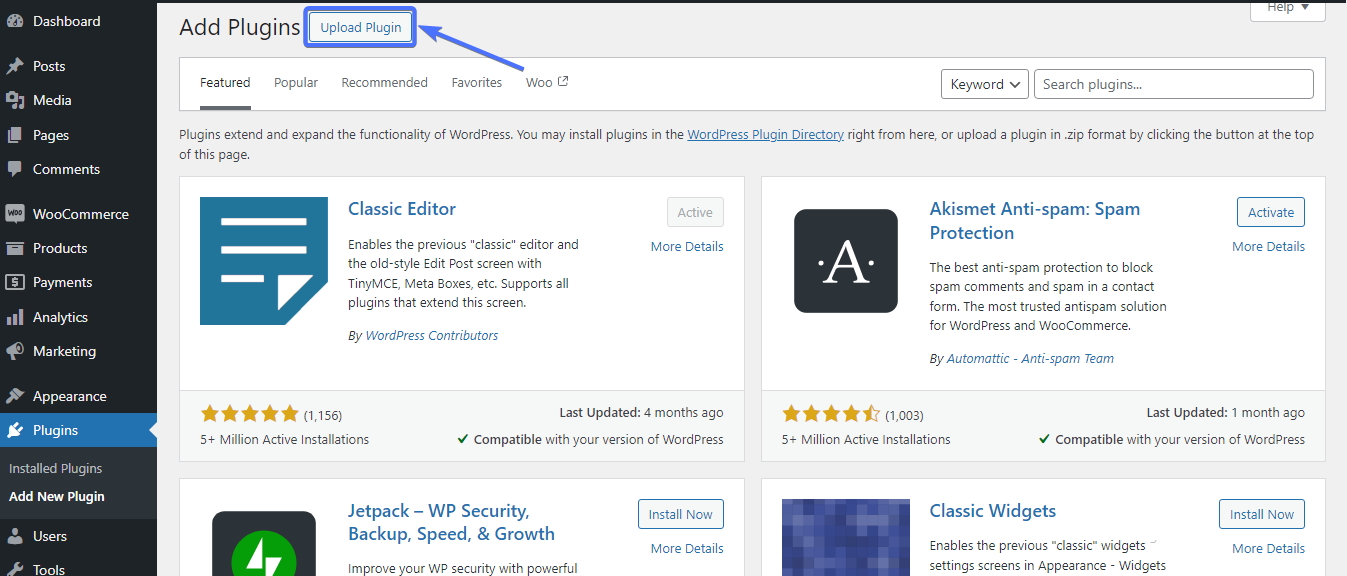This screenshot has width=1347, height=576.
Task: Click the Classic Editor star rating
Action: [x=250, y=414]
